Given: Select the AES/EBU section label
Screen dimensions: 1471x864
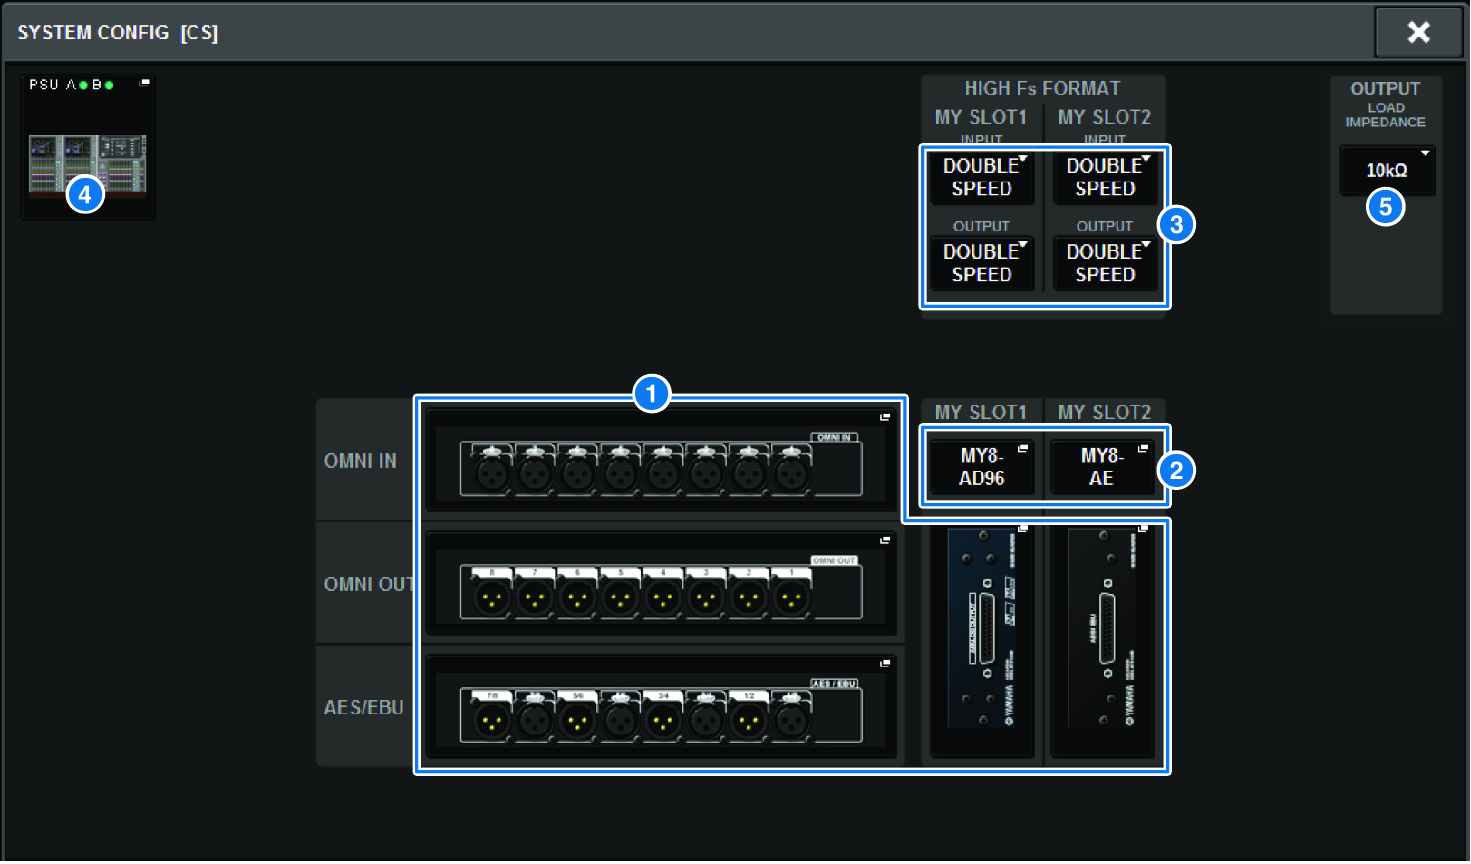Looking at the screenshot, I should click(362, 708).
